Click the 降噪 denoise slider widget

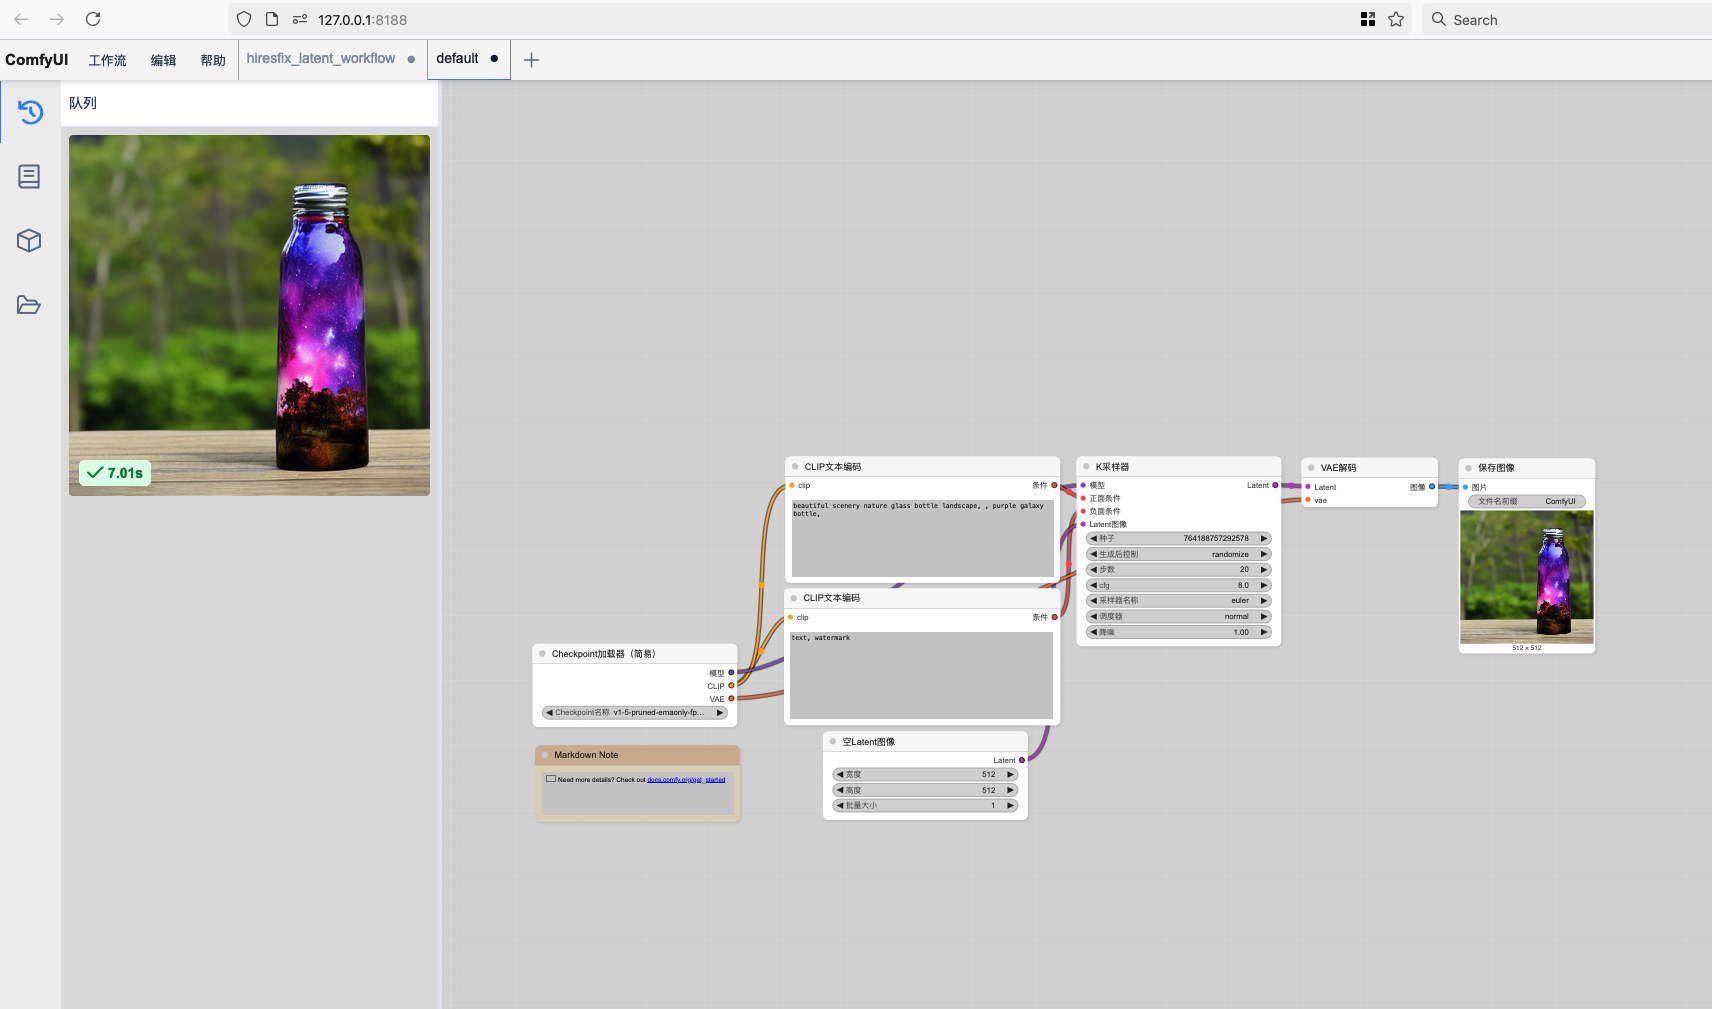pos(1178,632)
